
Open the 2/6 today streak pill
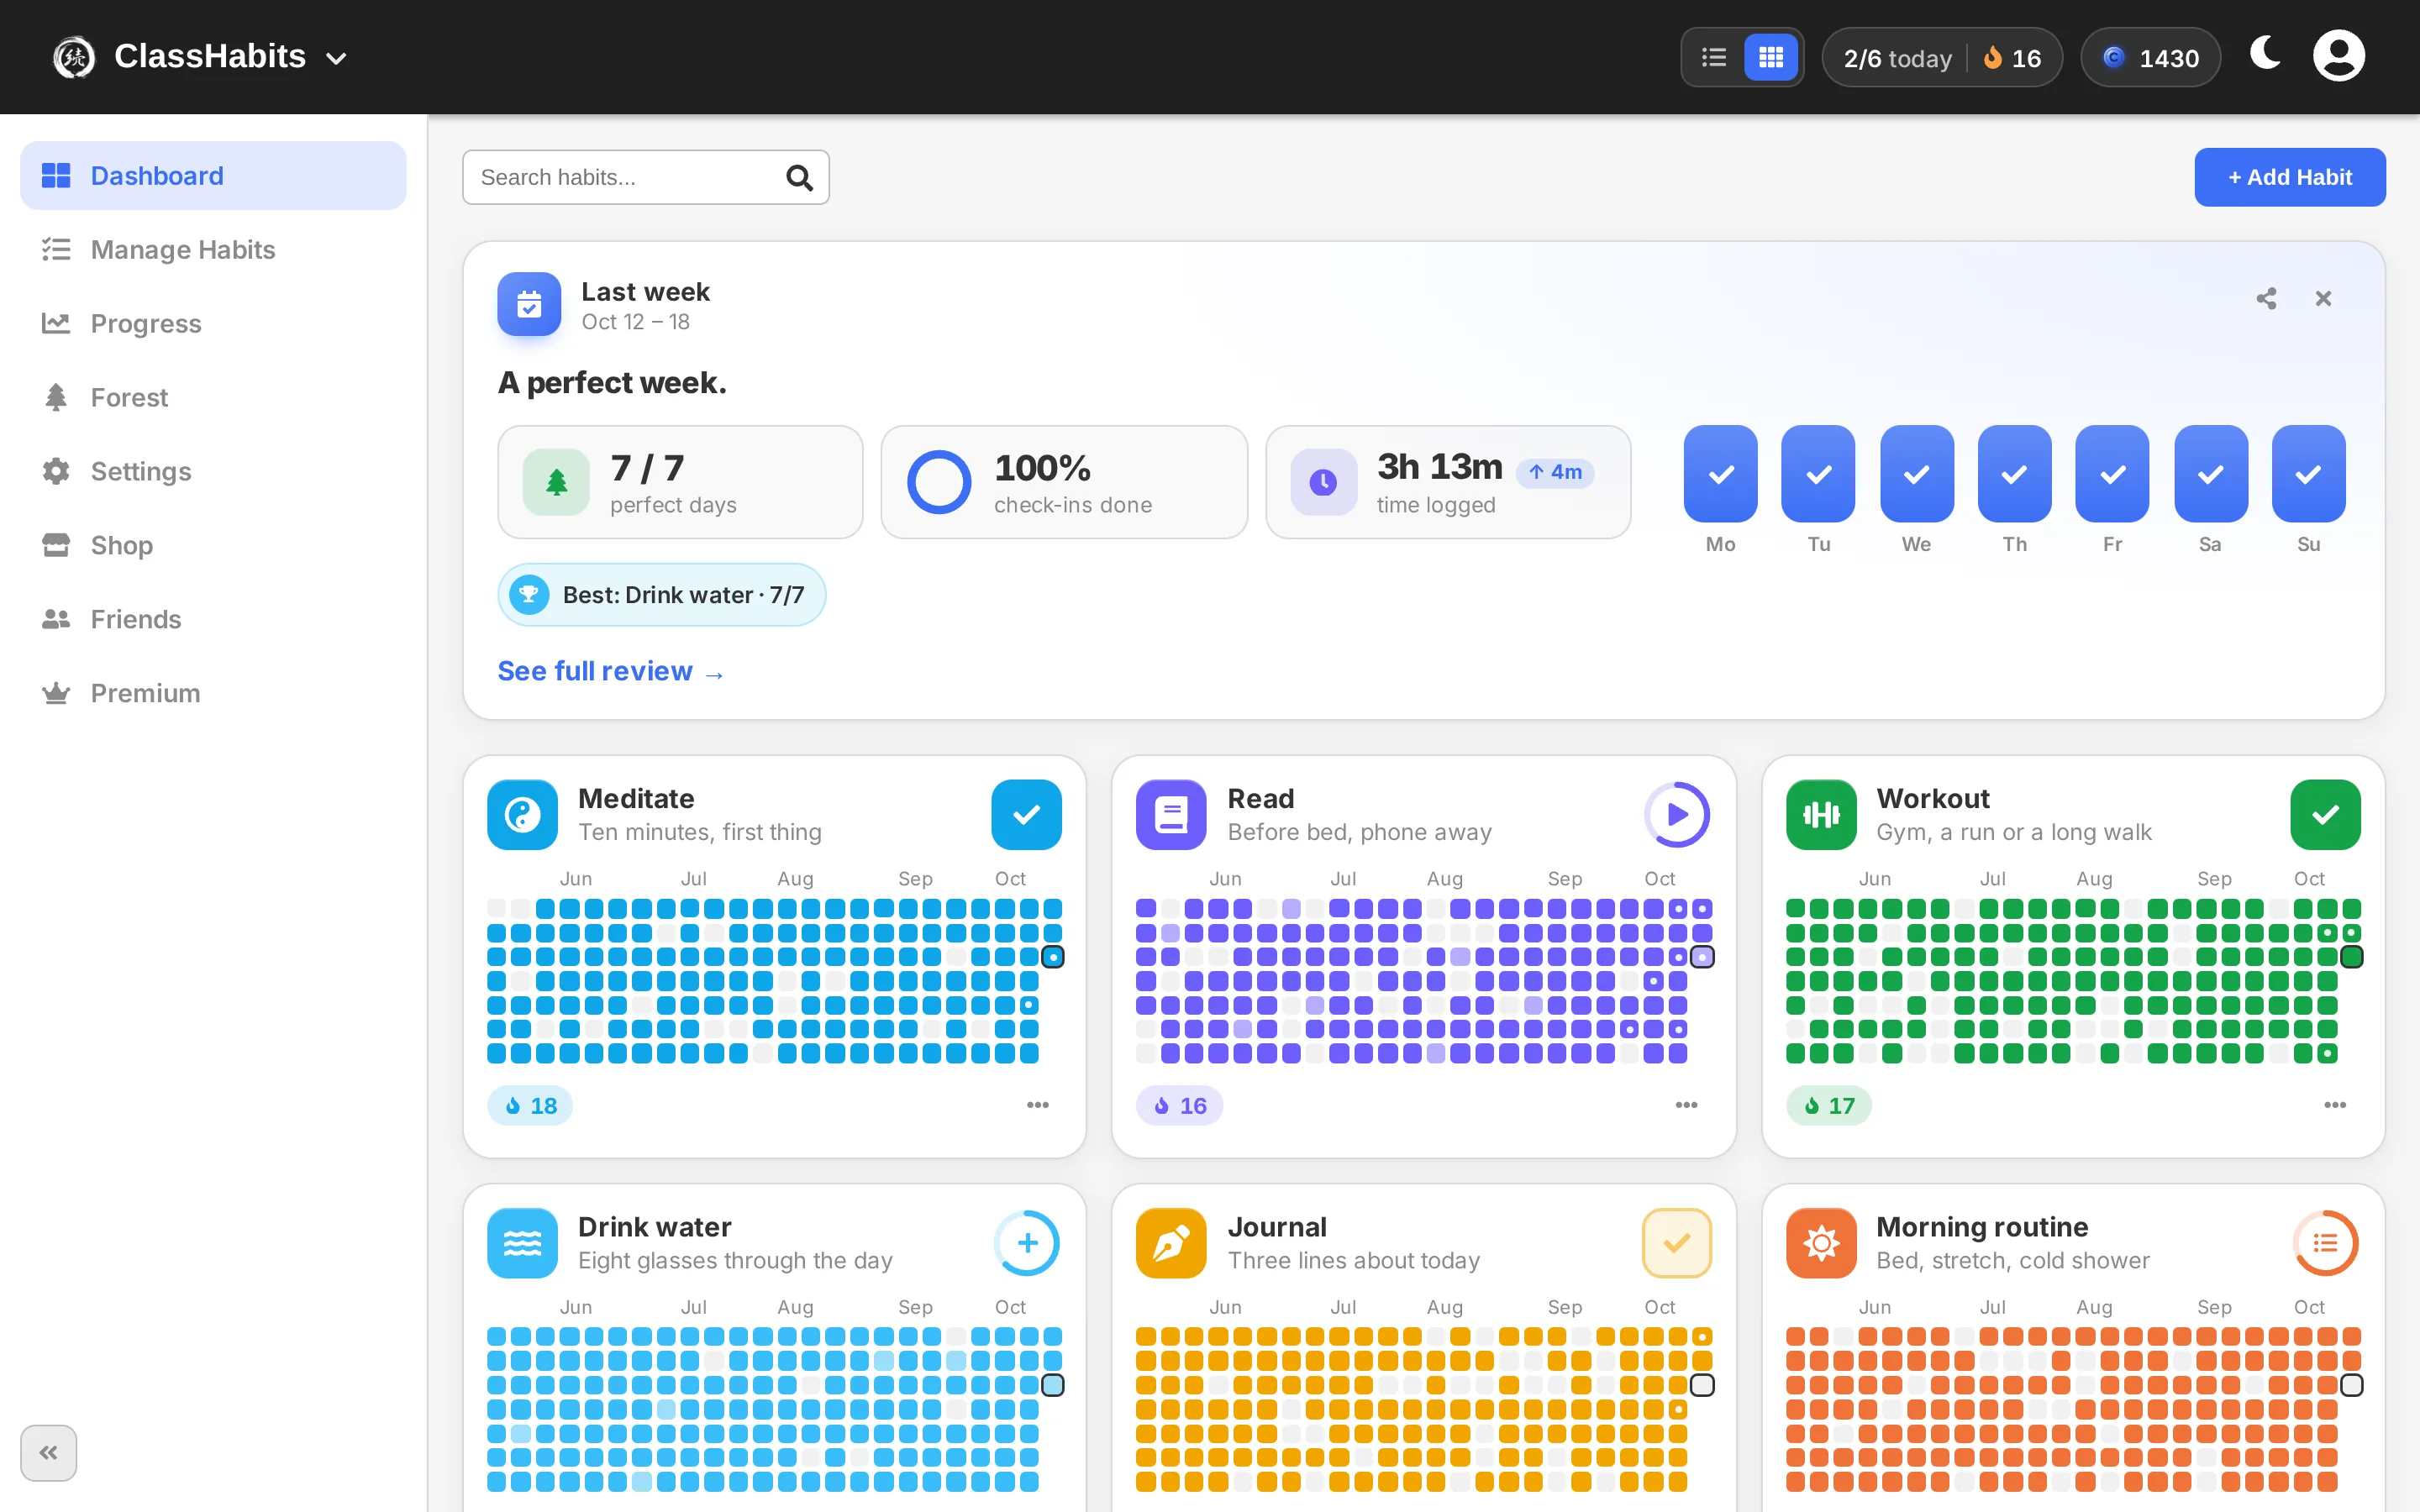pyautogui.click(x=1942, y=58)
